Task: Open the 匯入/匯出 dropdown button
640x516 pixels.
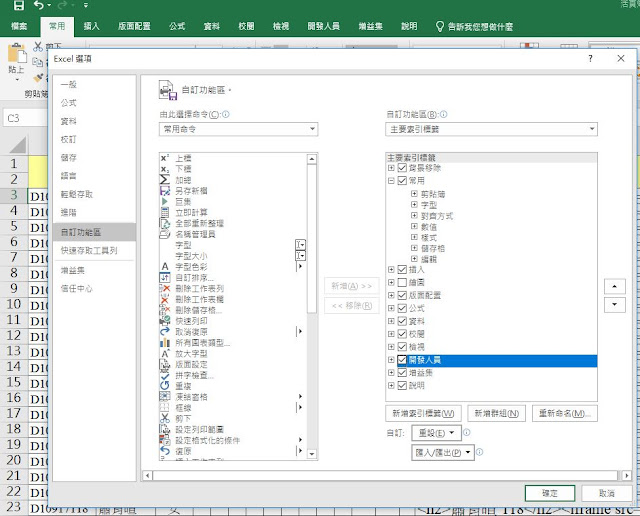Action: (443, 452)
